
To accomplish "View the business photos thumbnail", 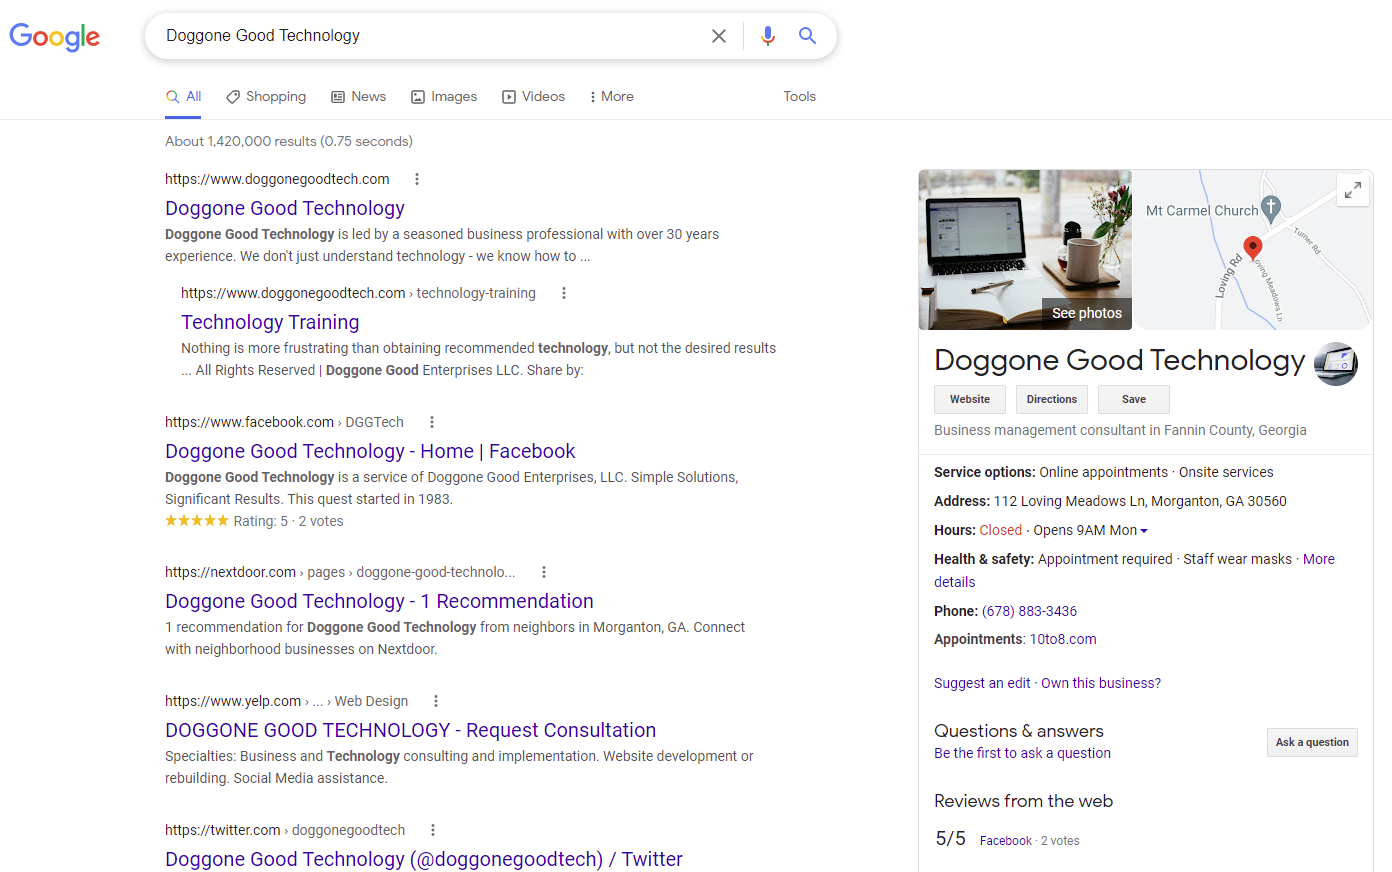I will pyautogui.click(x=1025, y=249).
